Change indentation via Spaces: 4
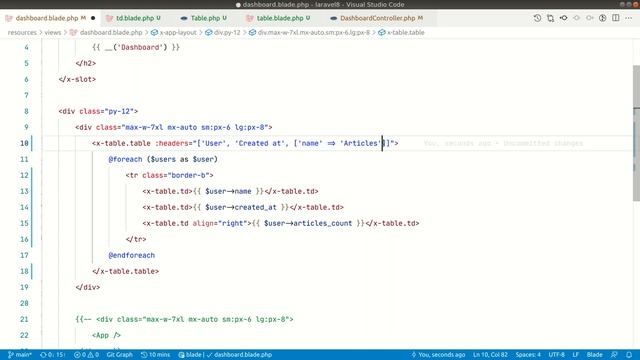The image size is (640, 360). point(528,354)
